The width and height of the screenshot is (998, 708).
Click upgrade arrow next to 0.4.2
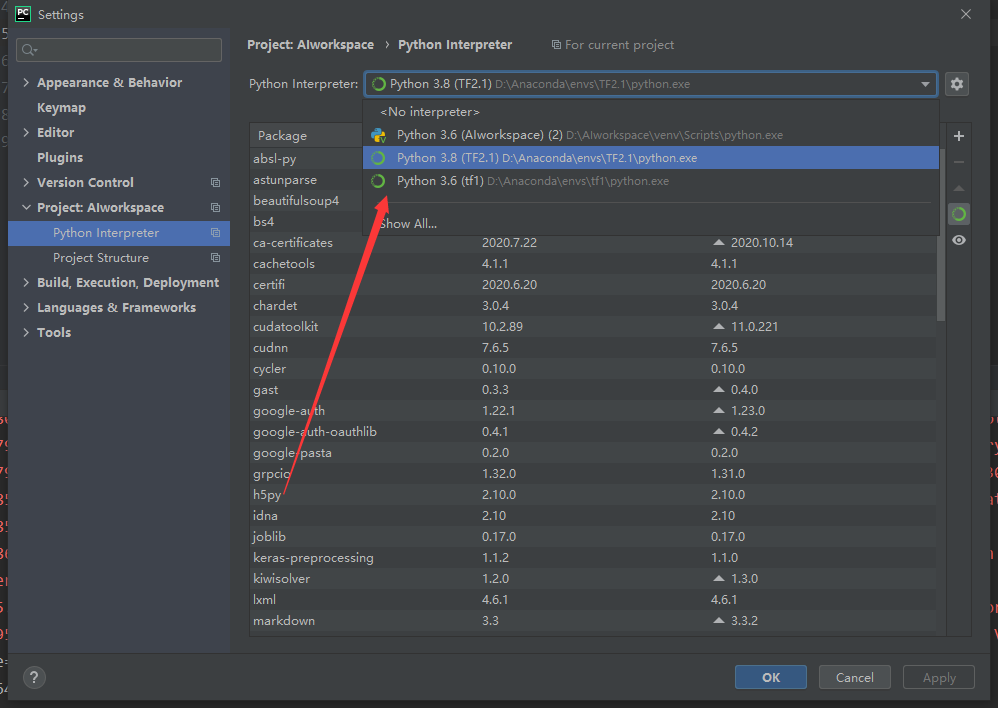pyautogui.click(x=719, y=432)
